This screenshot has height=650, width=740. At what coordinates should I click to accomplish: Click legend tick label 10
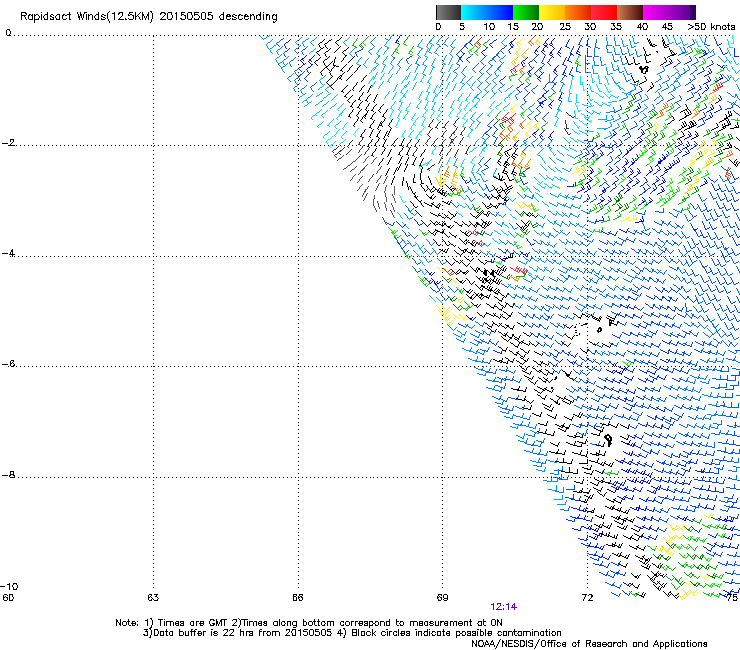(x=489, y=27)
